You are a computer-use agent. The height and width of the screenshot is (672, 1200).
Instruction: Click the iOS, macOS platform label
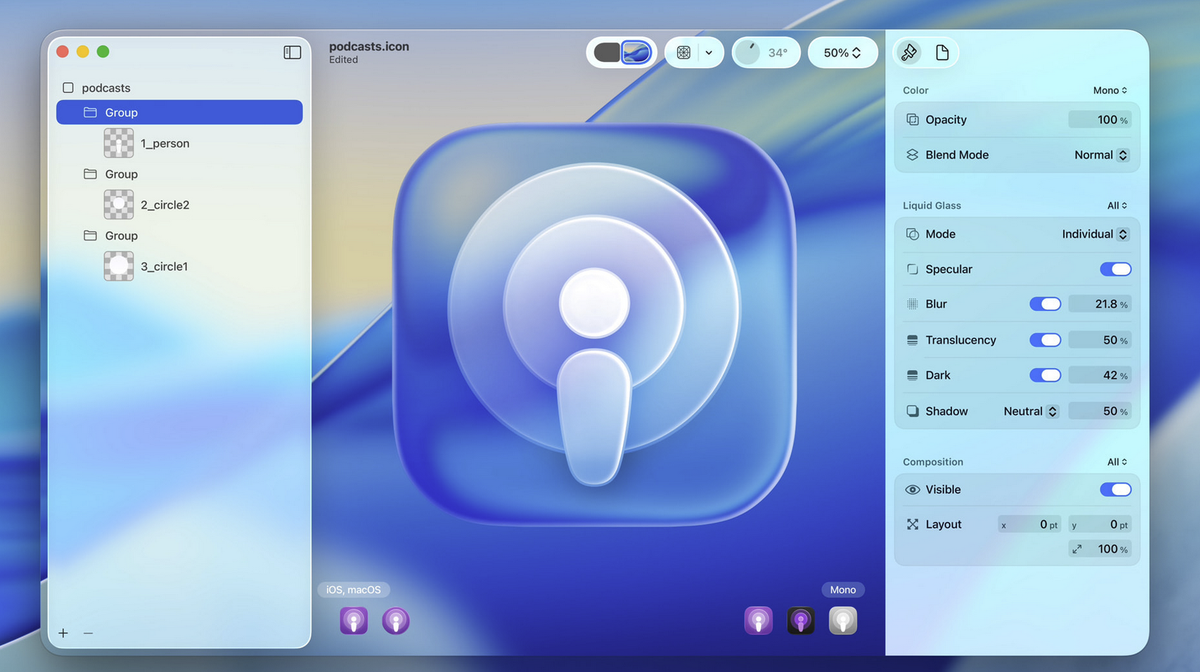354,590
